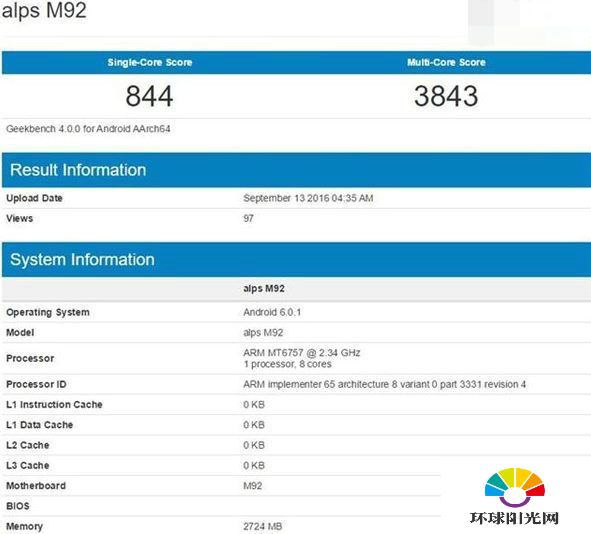Click the Operating System label
Image resolution: width=591 pixels, height=534 pixels.
pos(48,312)
